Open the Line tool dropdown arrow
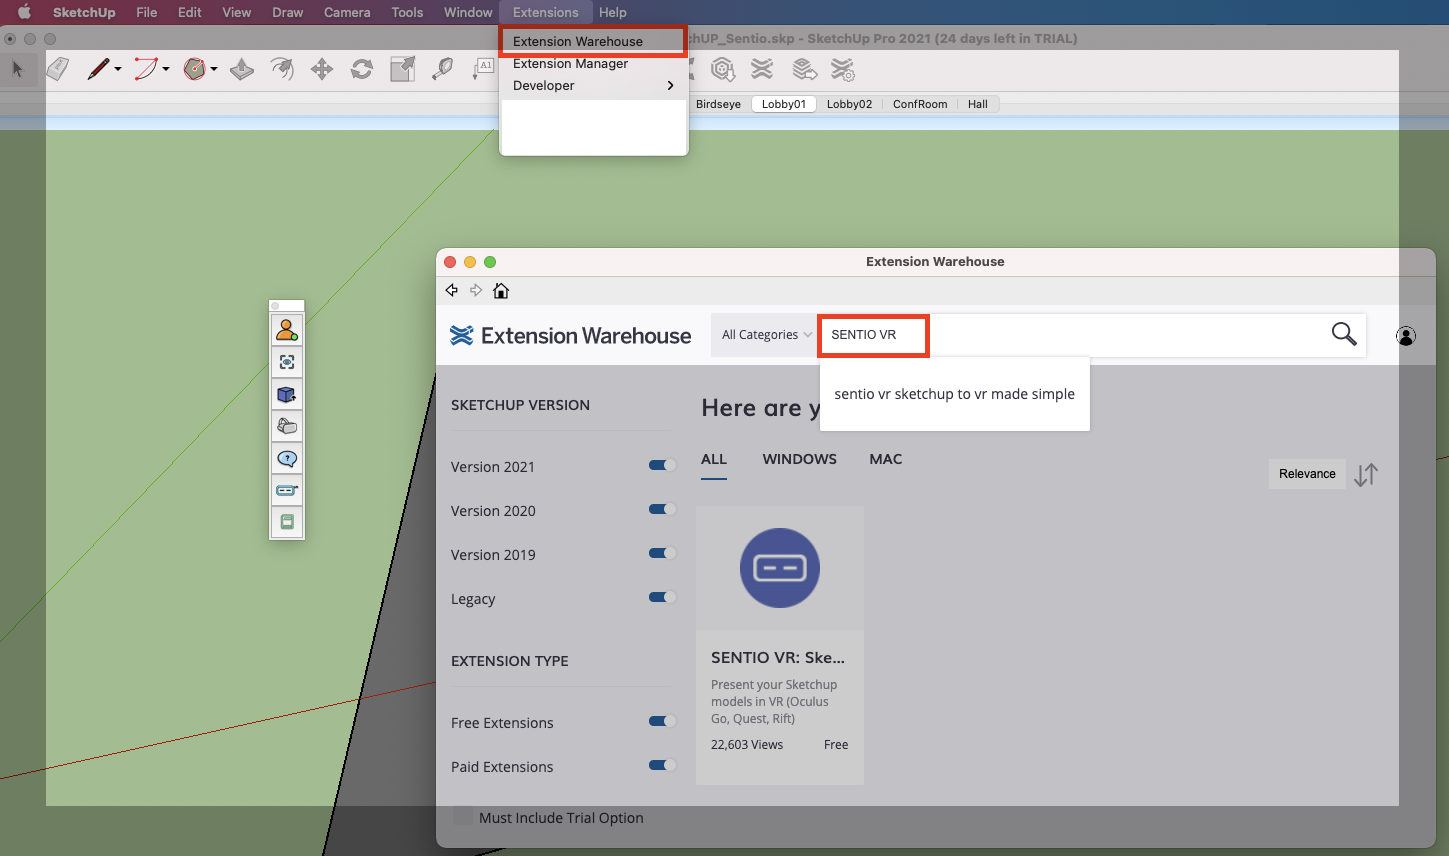 [118, 69]
